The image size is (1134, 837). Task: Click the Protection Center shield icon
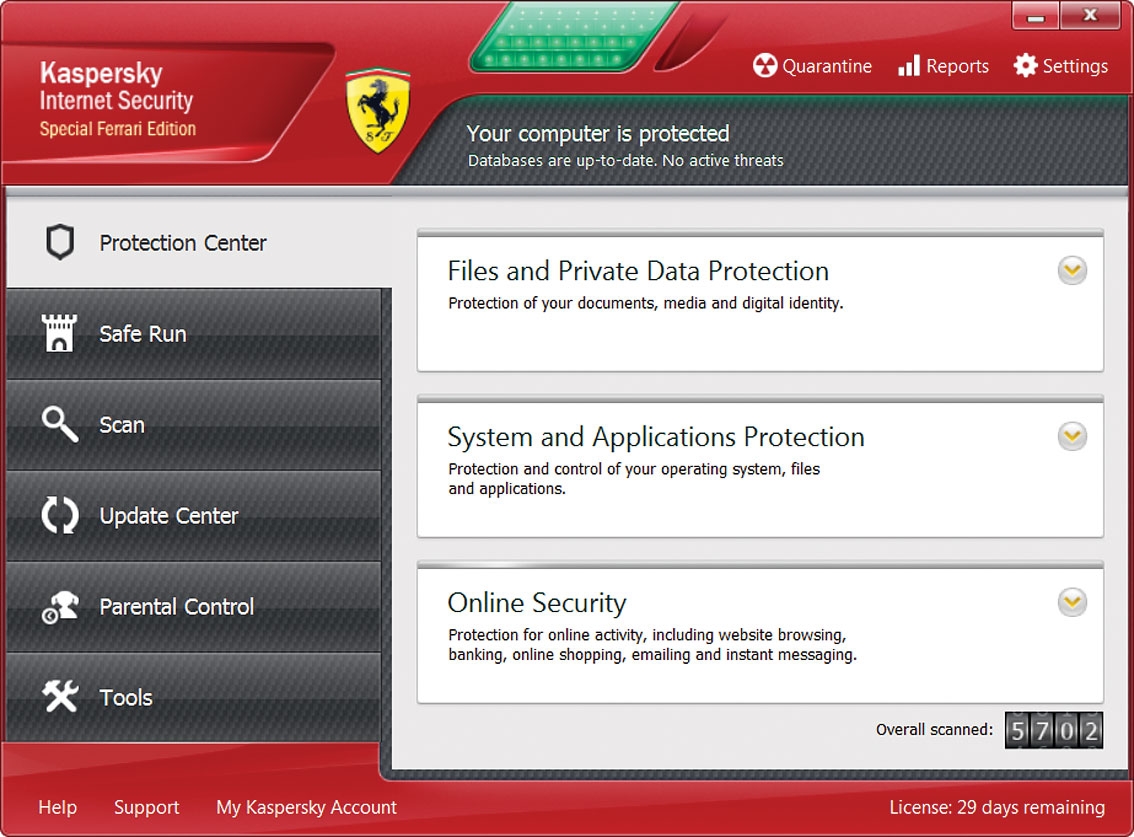60,243
